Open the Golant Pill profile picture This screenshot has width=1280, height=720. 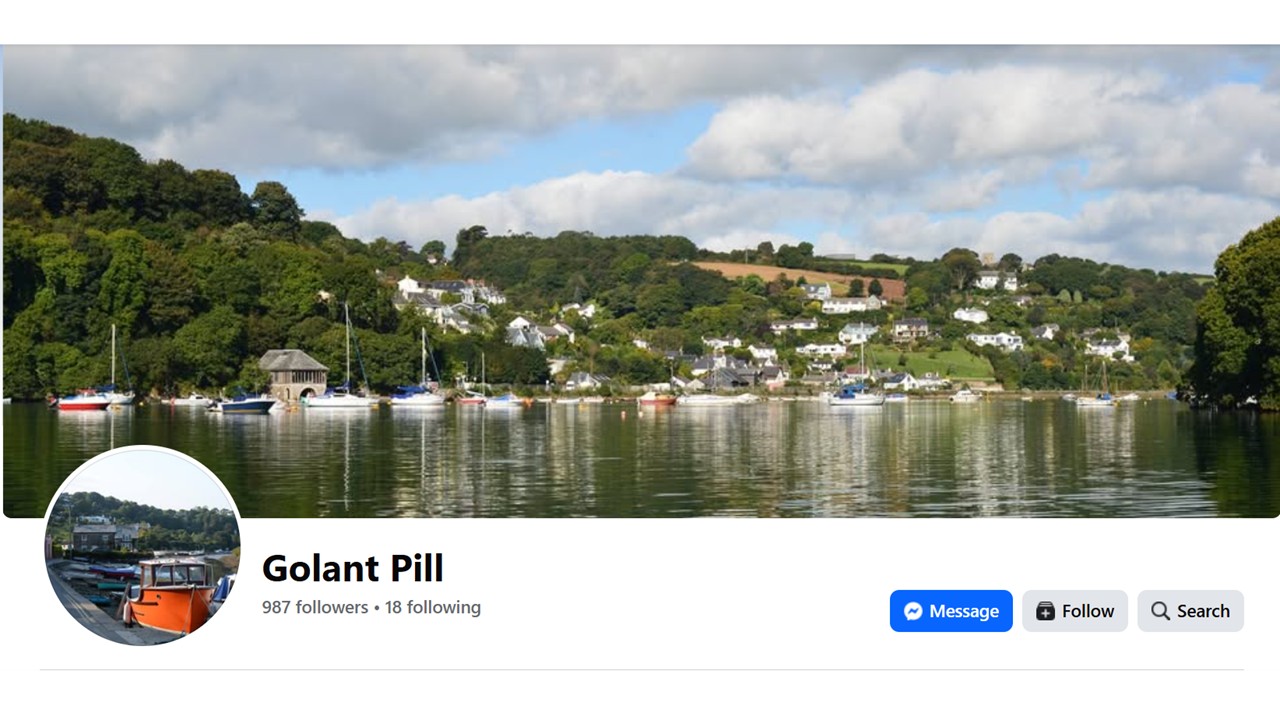click(143, 545)
